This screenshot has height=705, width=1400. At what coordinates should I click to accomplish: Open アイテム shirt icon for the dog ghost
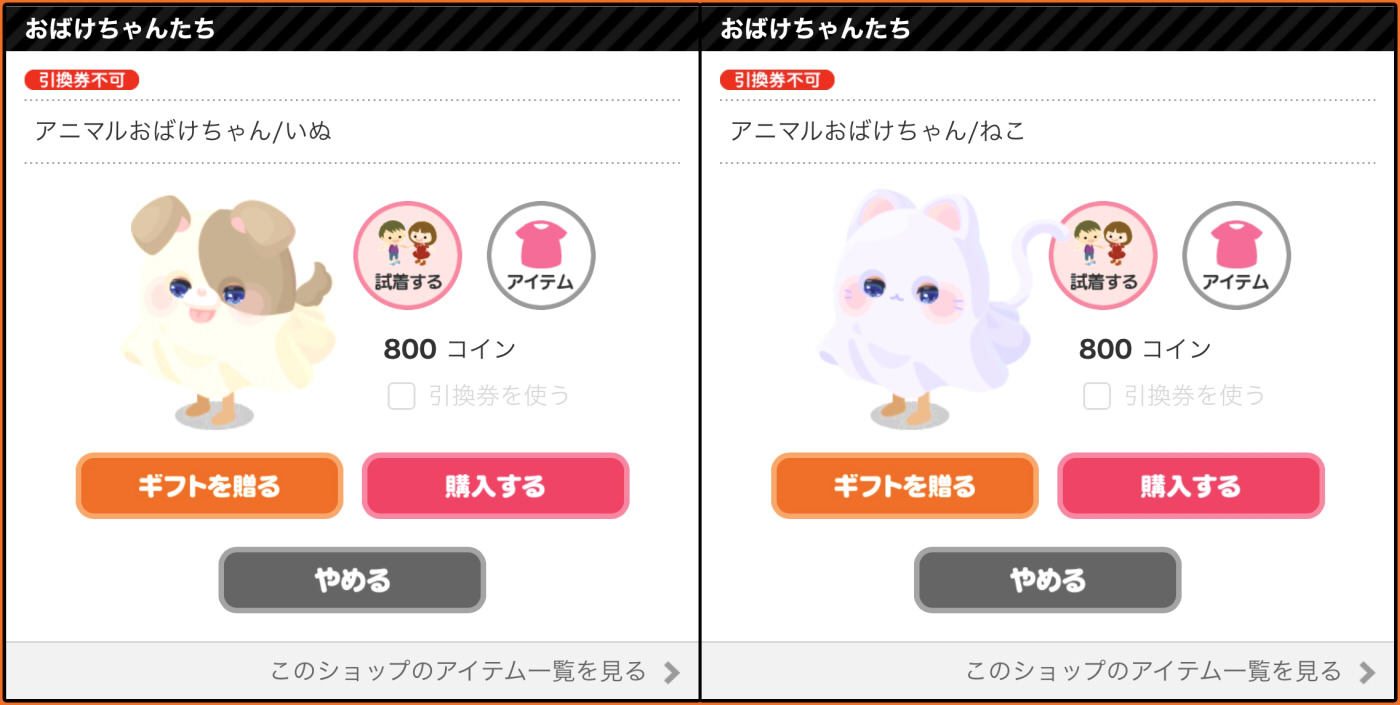pyautogui.click(x=541, y=255)
